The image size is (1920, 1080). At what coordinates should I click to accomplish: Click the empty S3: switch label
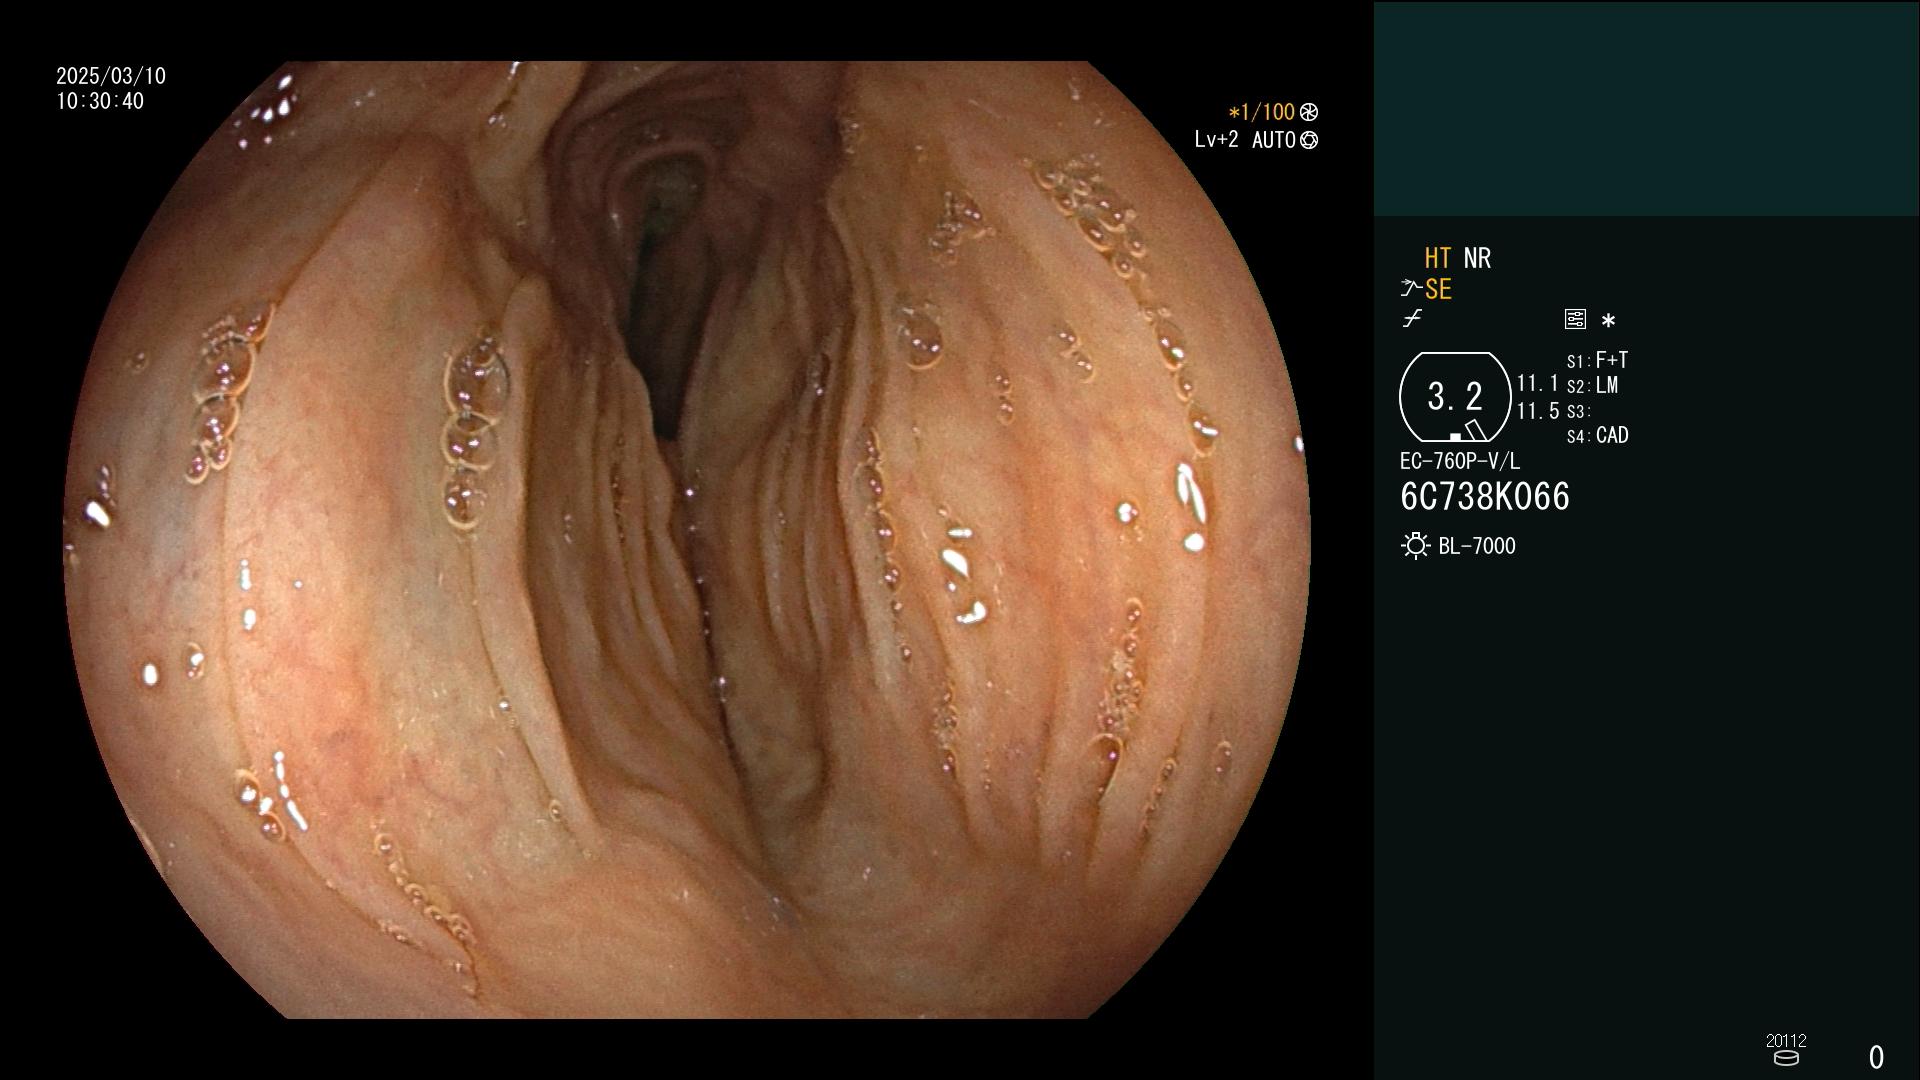[x=1578, y=411]
